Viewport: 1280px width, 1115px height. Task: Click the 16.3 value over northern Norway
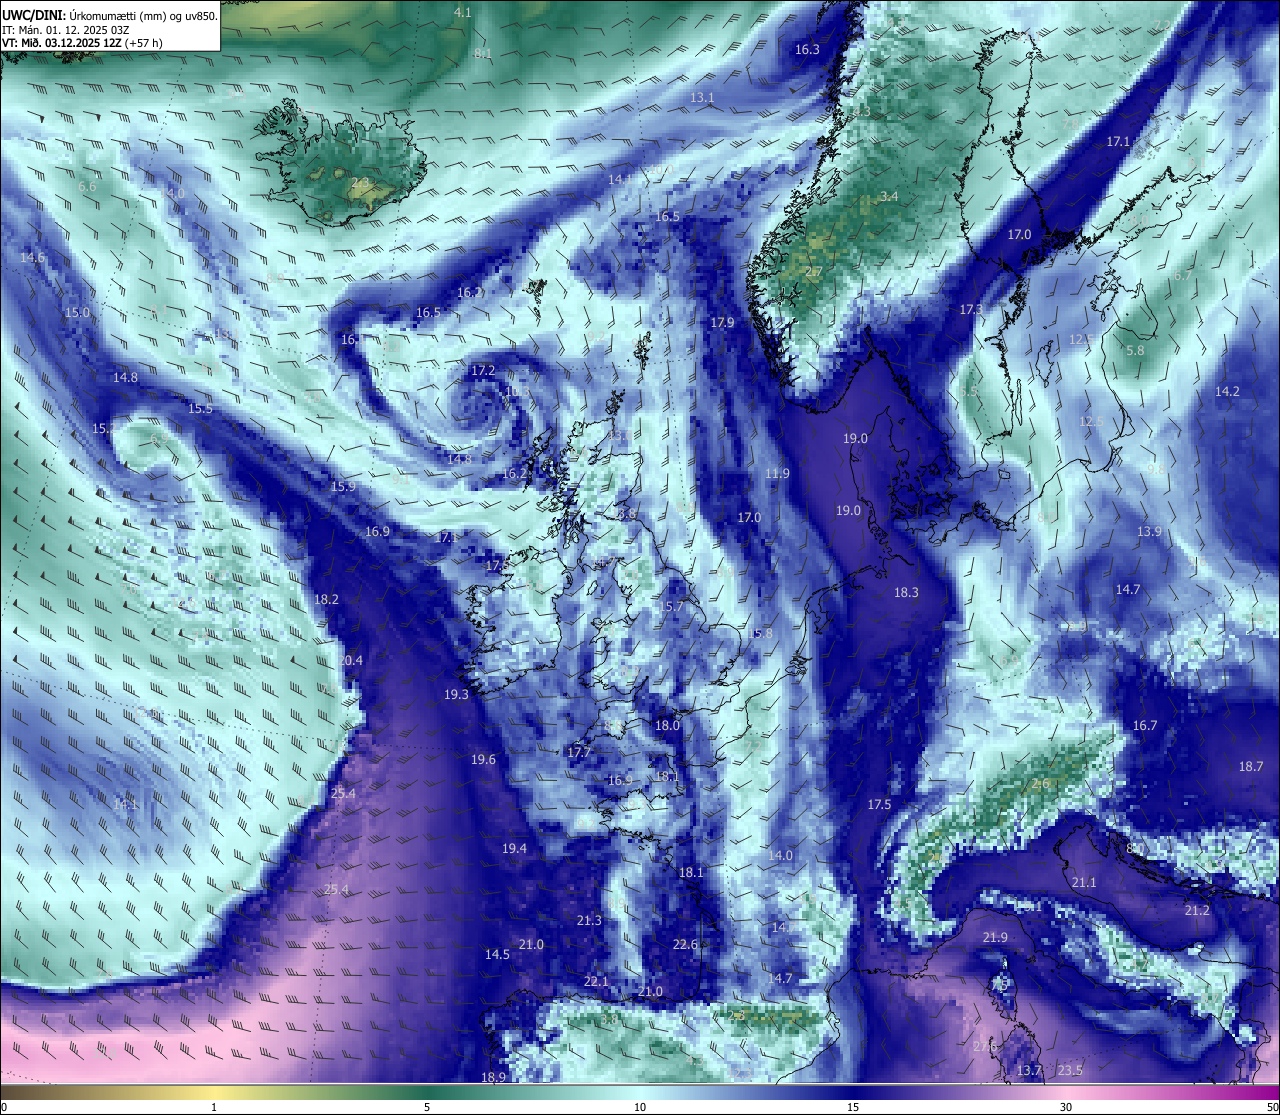(807, 49)
